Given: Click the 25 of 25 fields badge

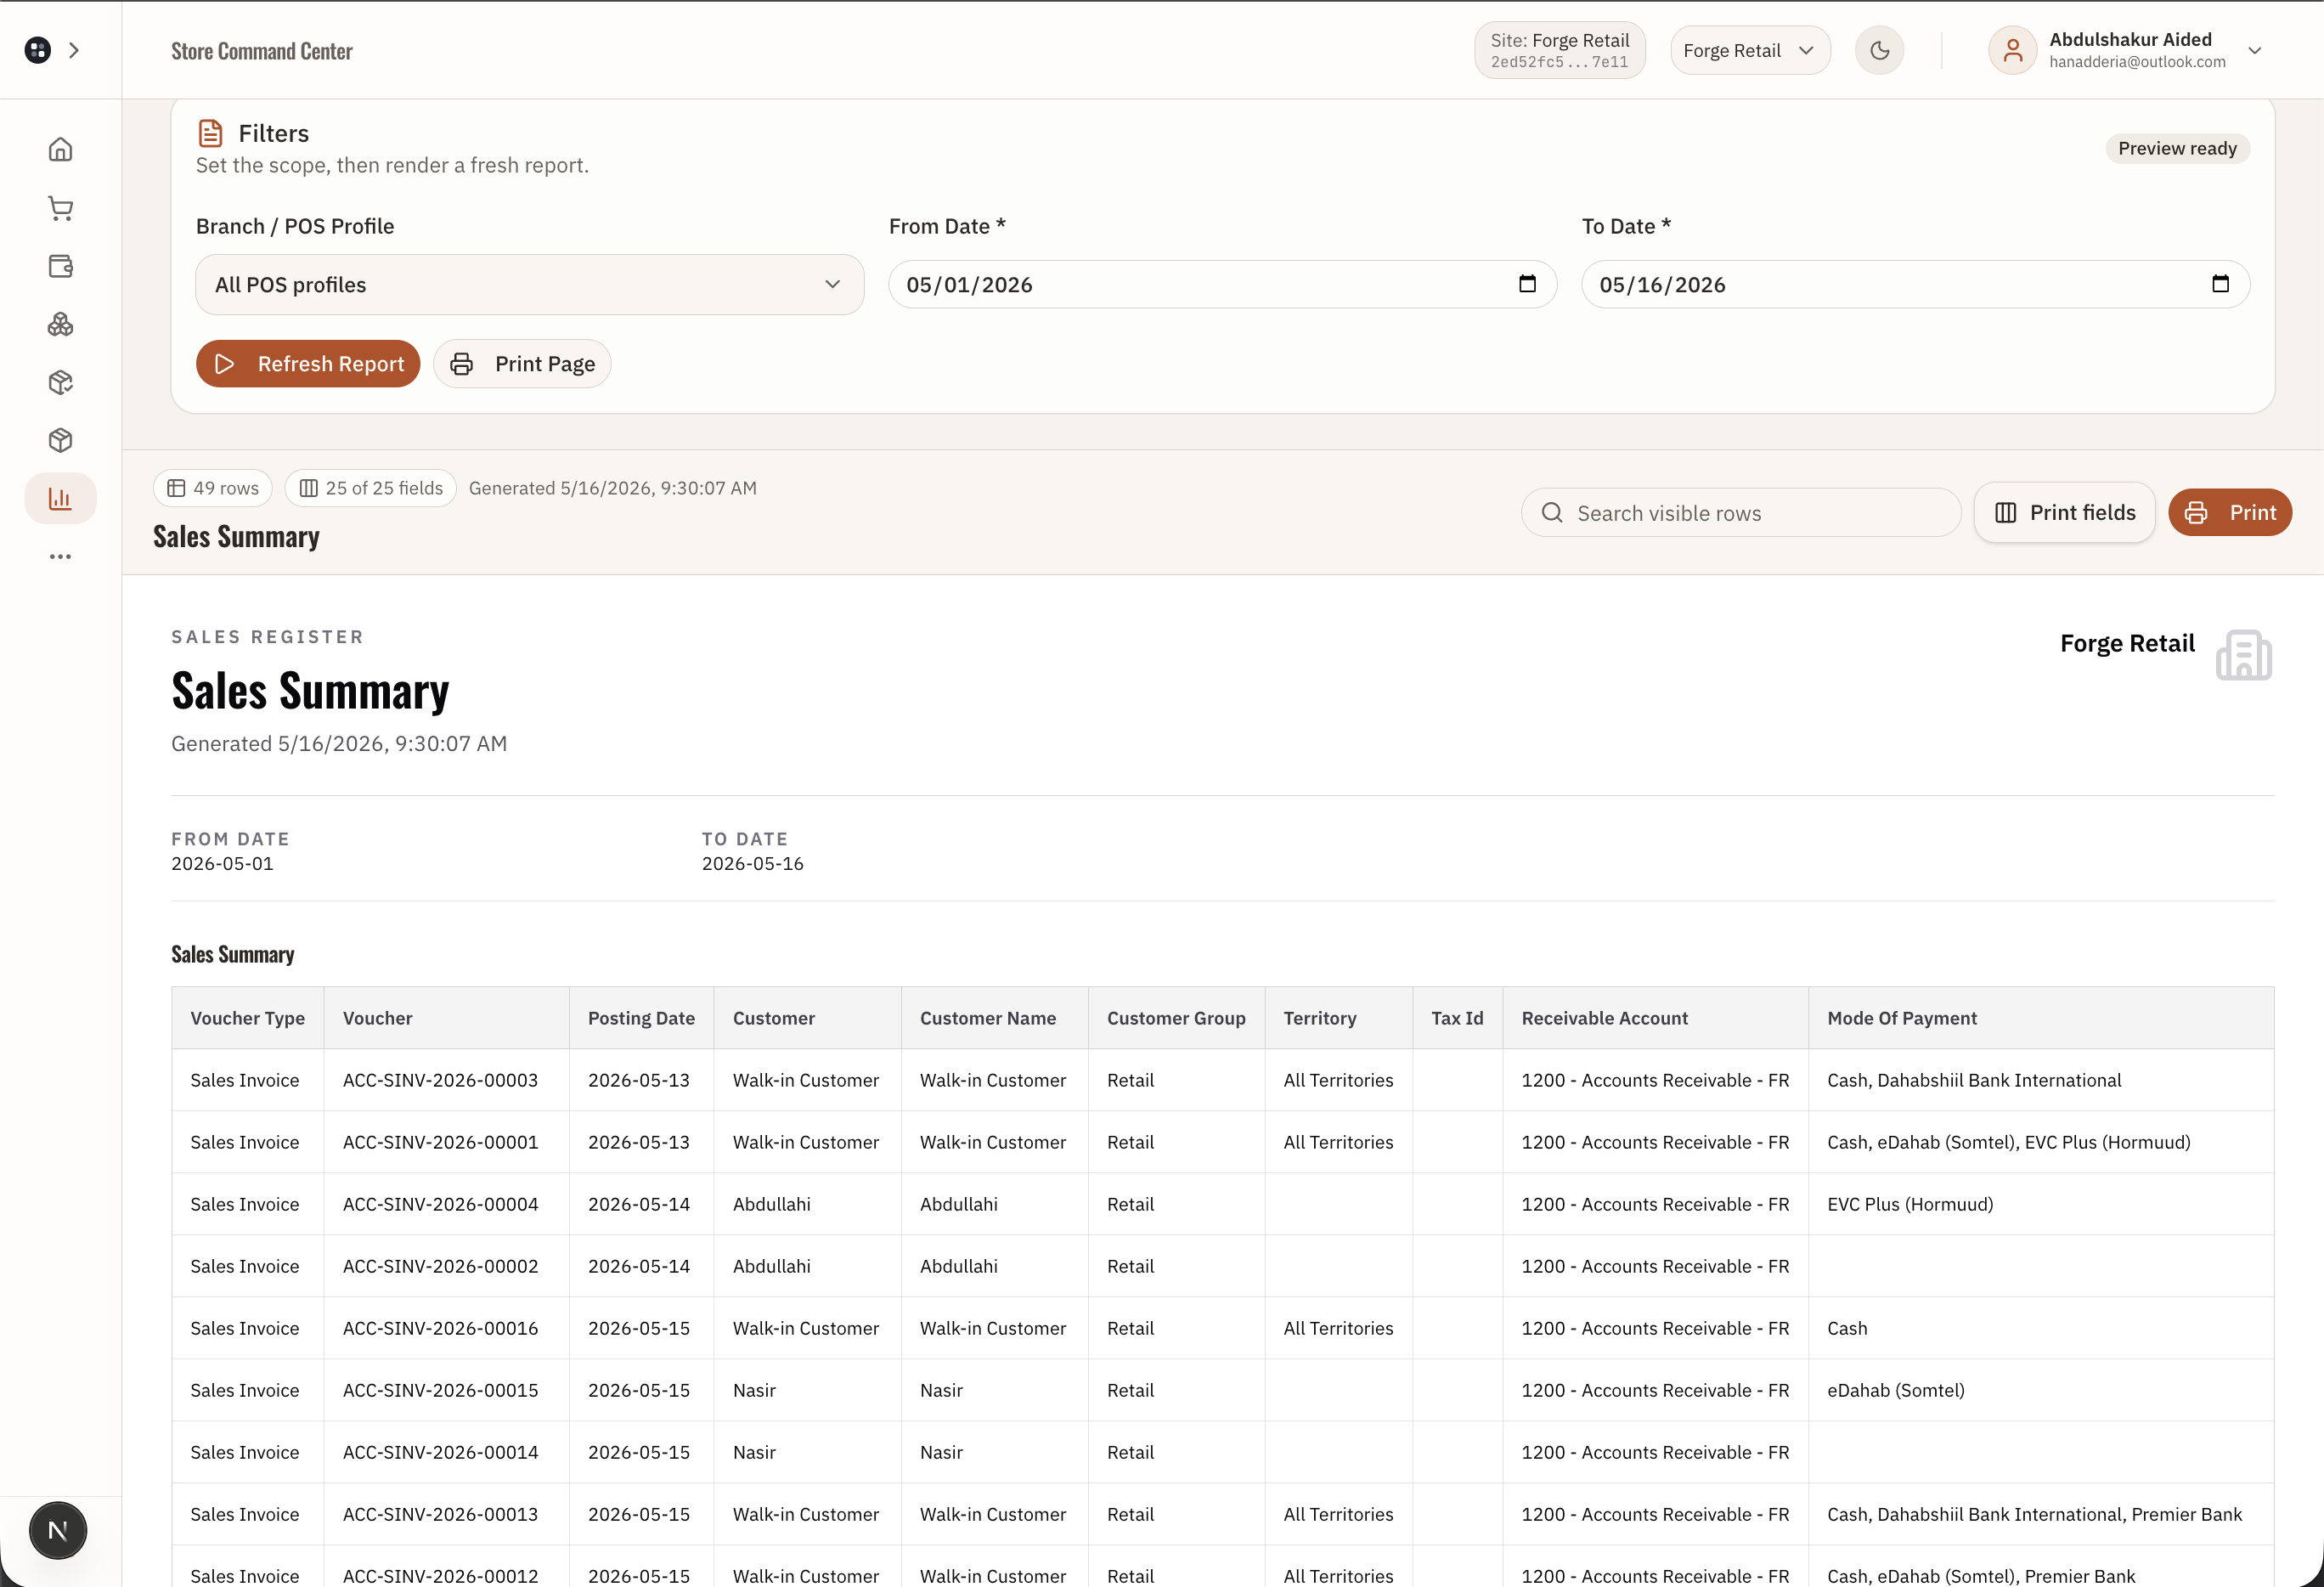Looking at the screenshot, I should pos(370,488).
